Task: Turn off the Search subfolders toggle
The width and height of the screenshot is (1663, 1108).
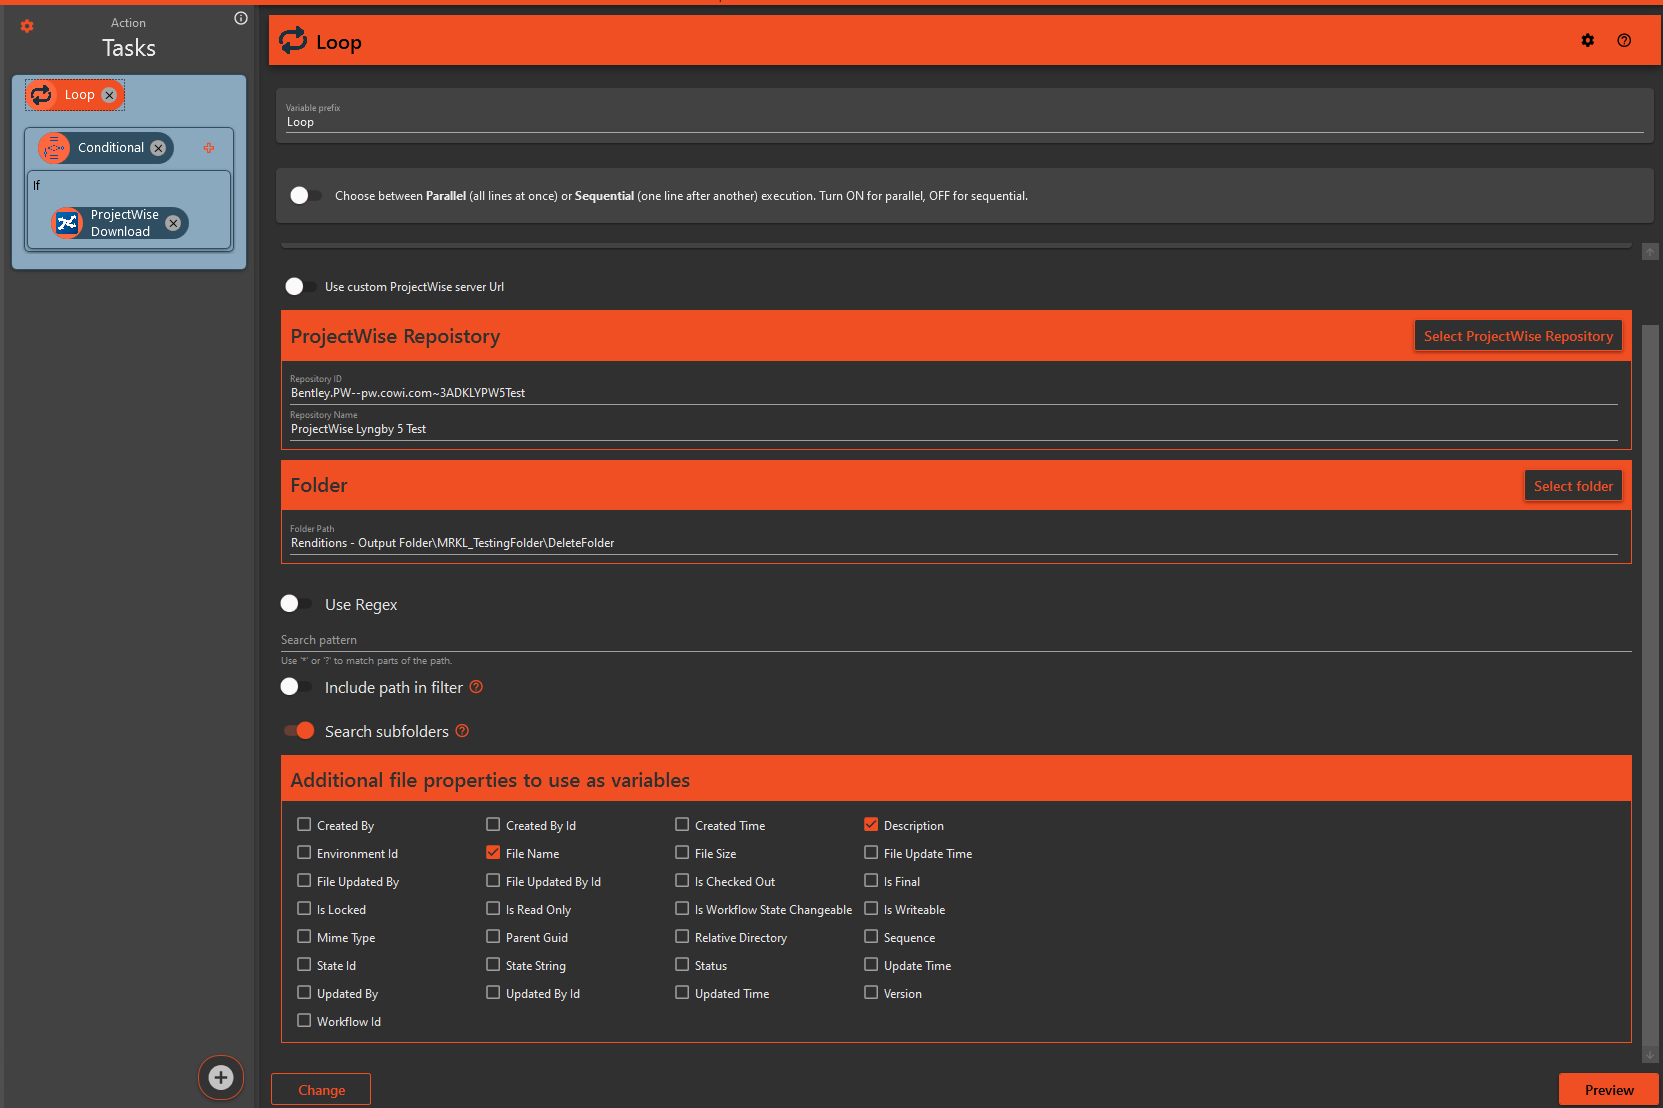Action: 299,731
